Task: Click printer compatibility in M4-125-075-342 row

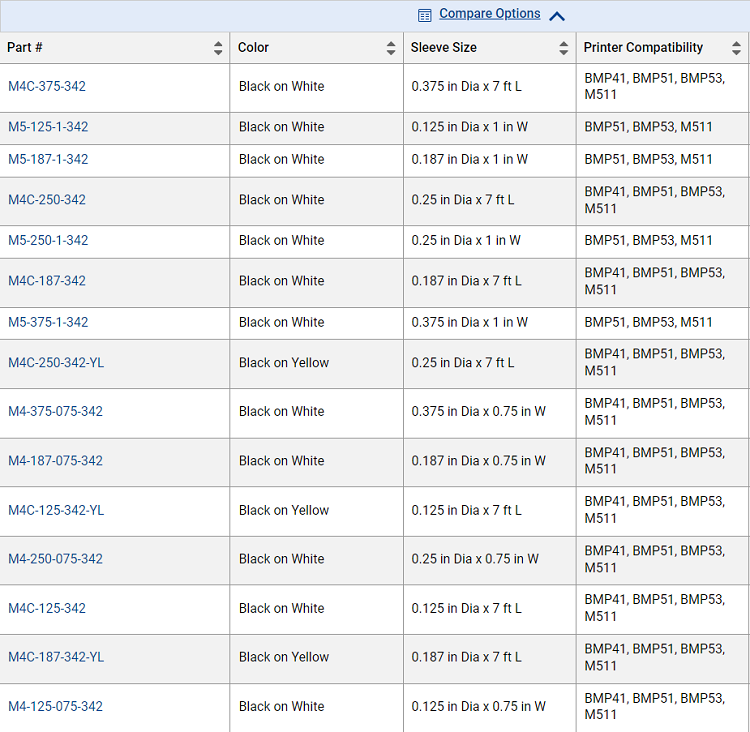Action: coord(654,706)
